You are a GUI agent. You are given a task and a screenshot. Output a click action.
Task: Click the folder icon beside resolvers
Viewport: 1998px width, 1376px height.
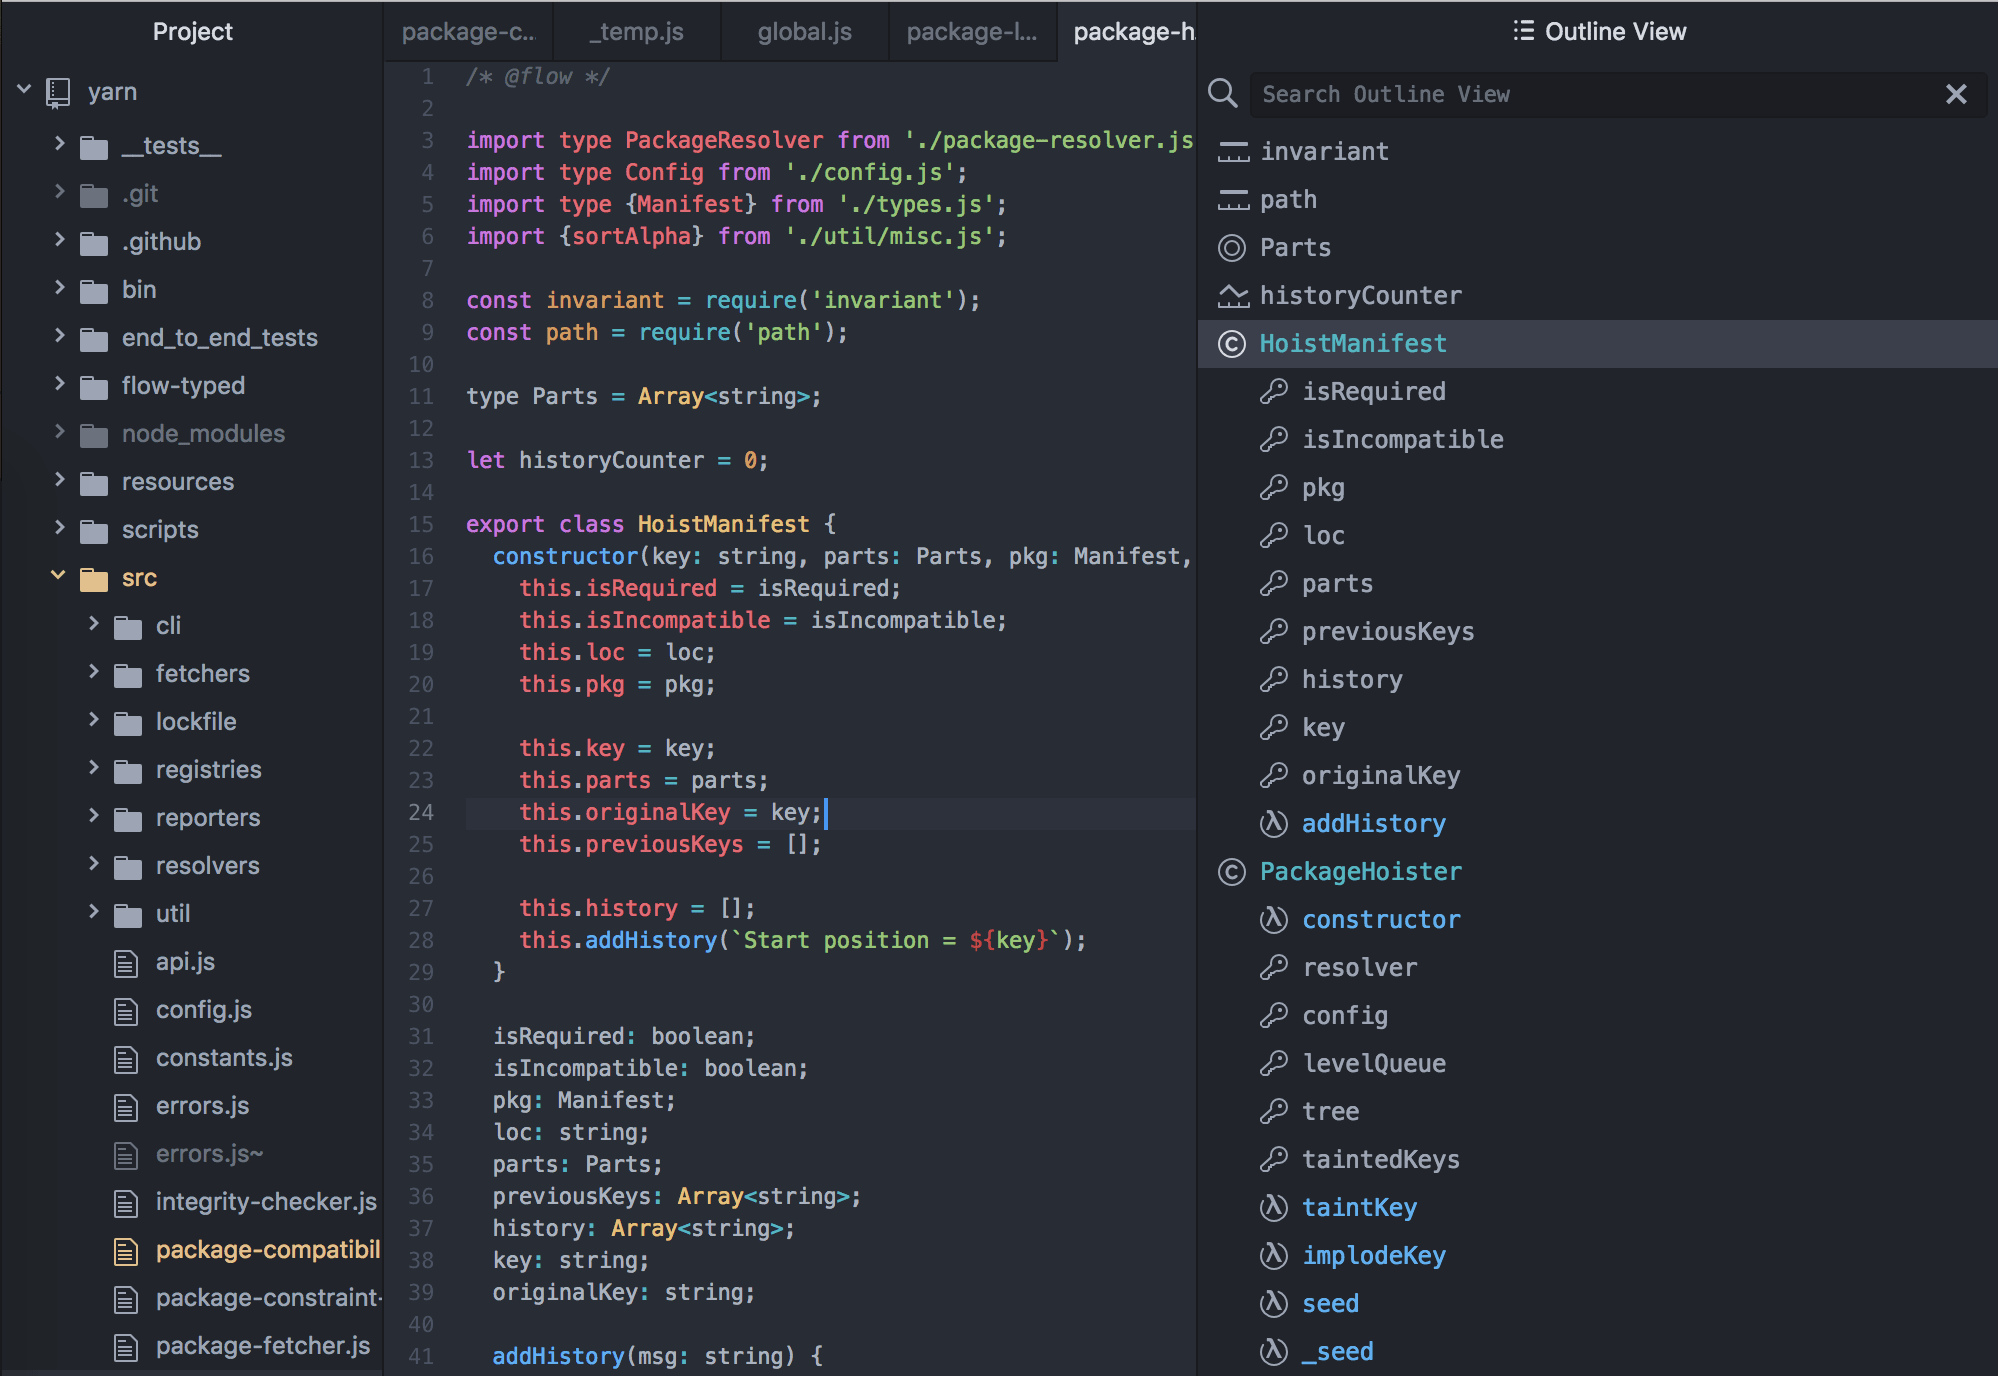pos(128,865)
